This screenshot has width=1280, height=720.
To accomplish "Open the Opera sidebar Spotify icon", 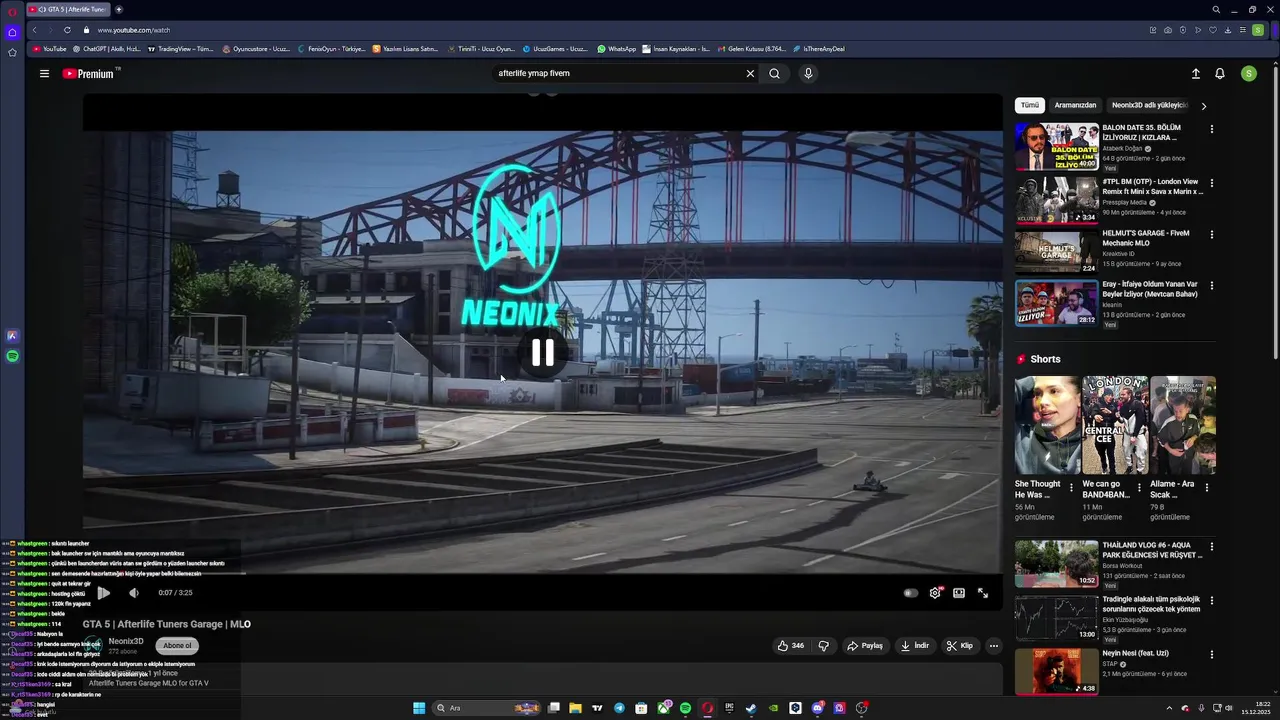I will 12,356.
